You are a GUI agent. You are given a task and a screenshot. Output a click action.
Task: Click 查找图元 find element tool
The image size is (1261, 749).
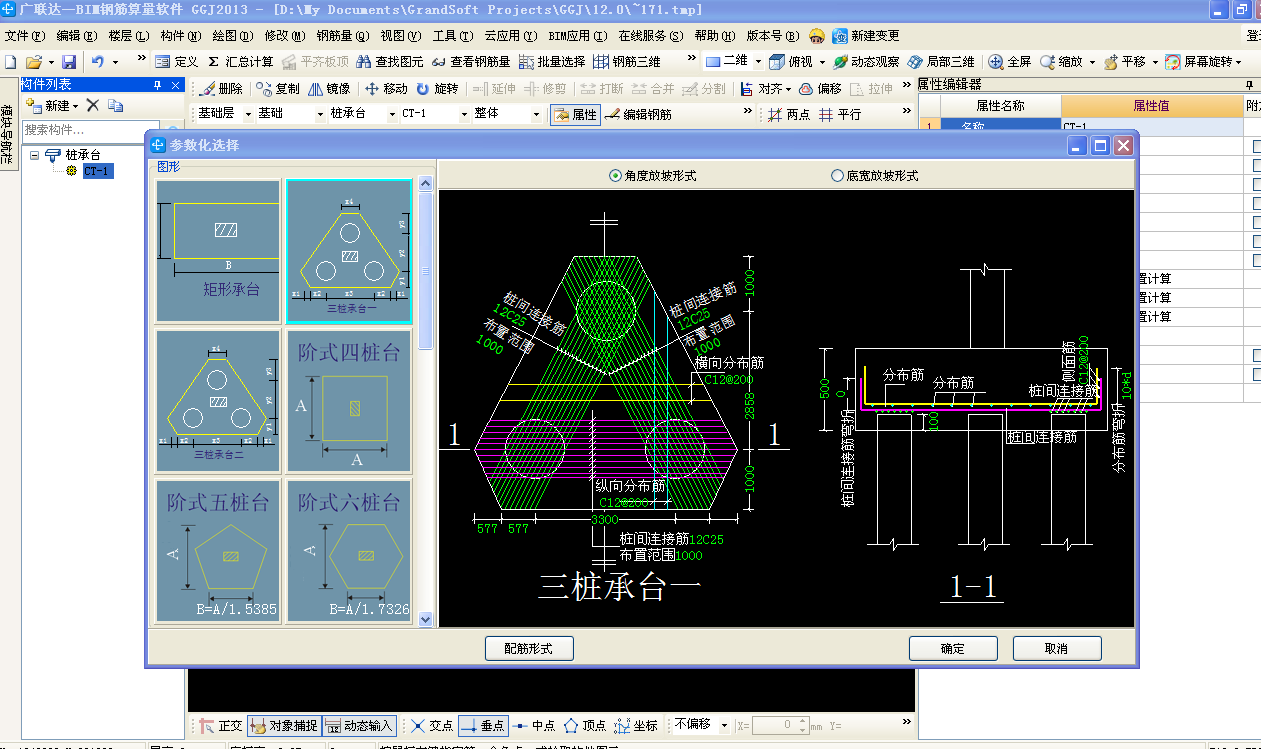tap(390, 62)
